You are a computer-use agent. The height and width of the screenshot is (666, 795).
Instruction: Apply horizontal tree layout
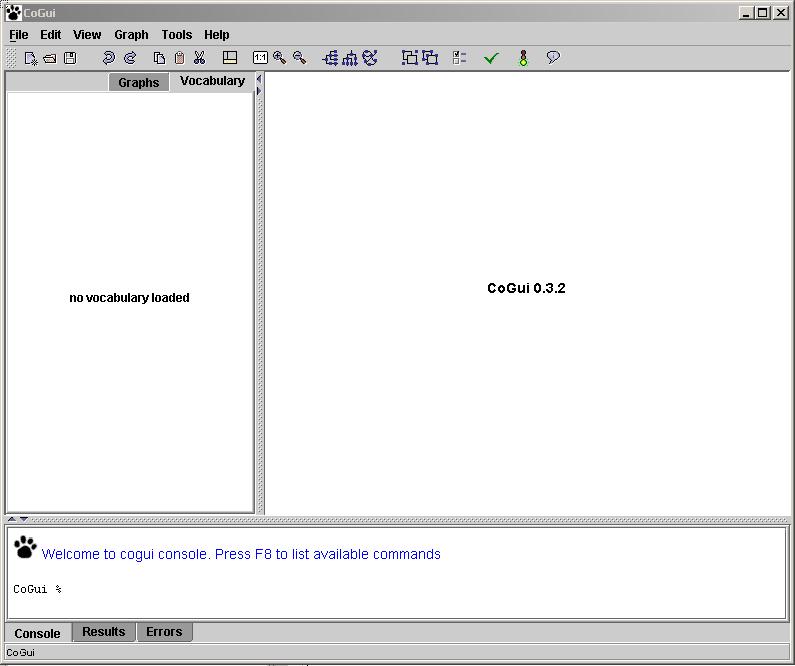(330, 58)
